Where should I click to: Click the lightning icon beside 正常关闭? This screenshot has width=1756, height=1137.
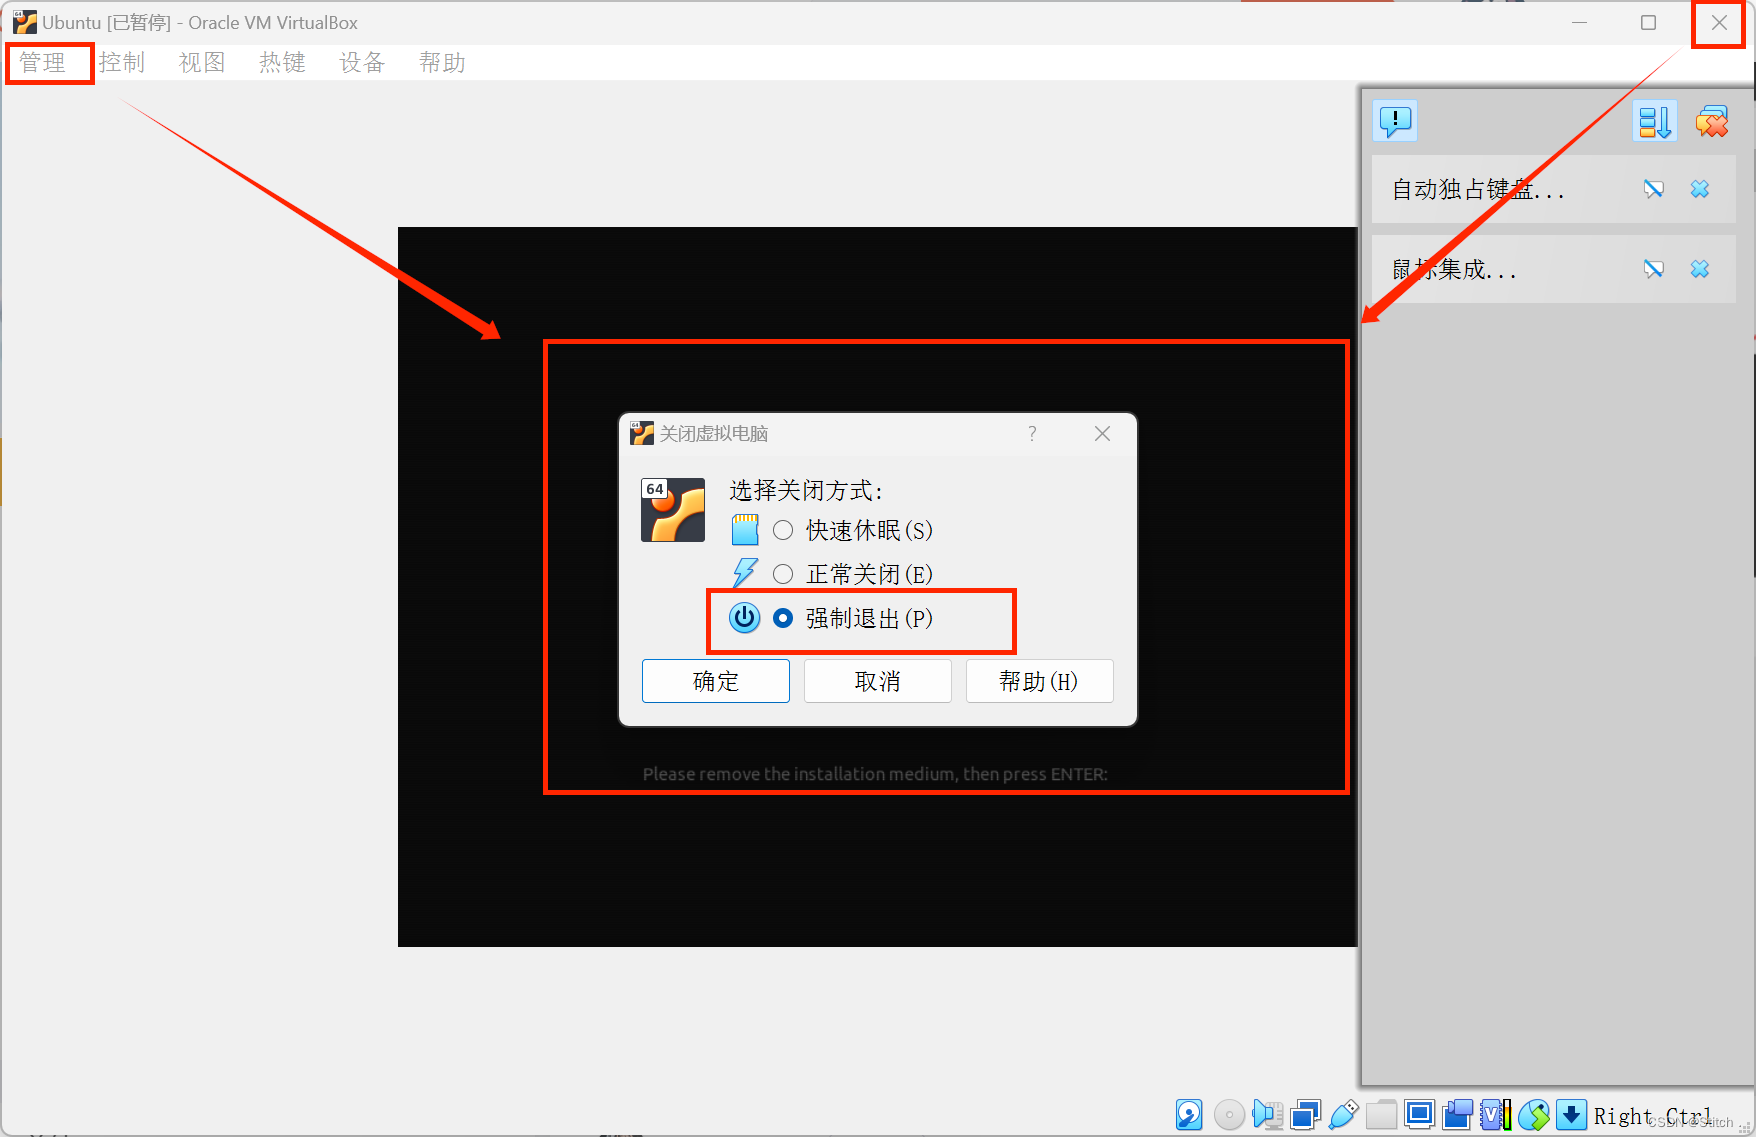point(745,573)
